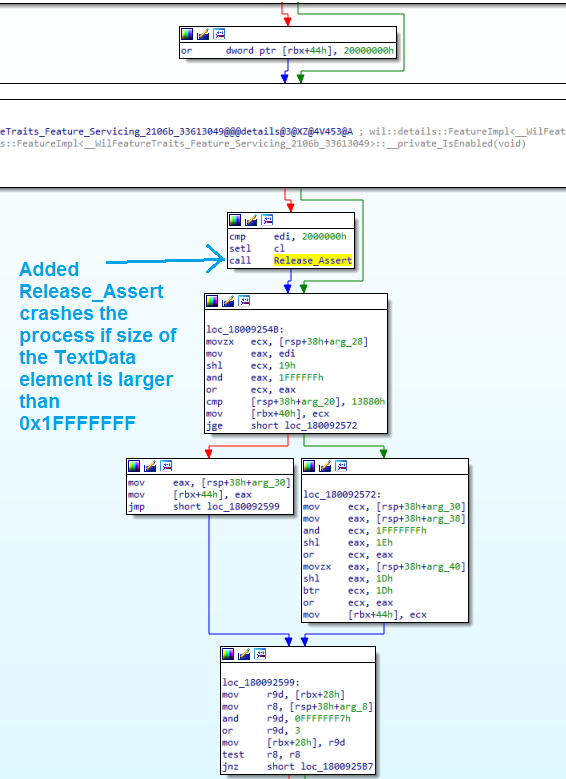Screen dimensions: 566x779
Task: Click 'mov [rbx+44h], eax' instruction
Action: pyautogui.click(x=190, y=494)
